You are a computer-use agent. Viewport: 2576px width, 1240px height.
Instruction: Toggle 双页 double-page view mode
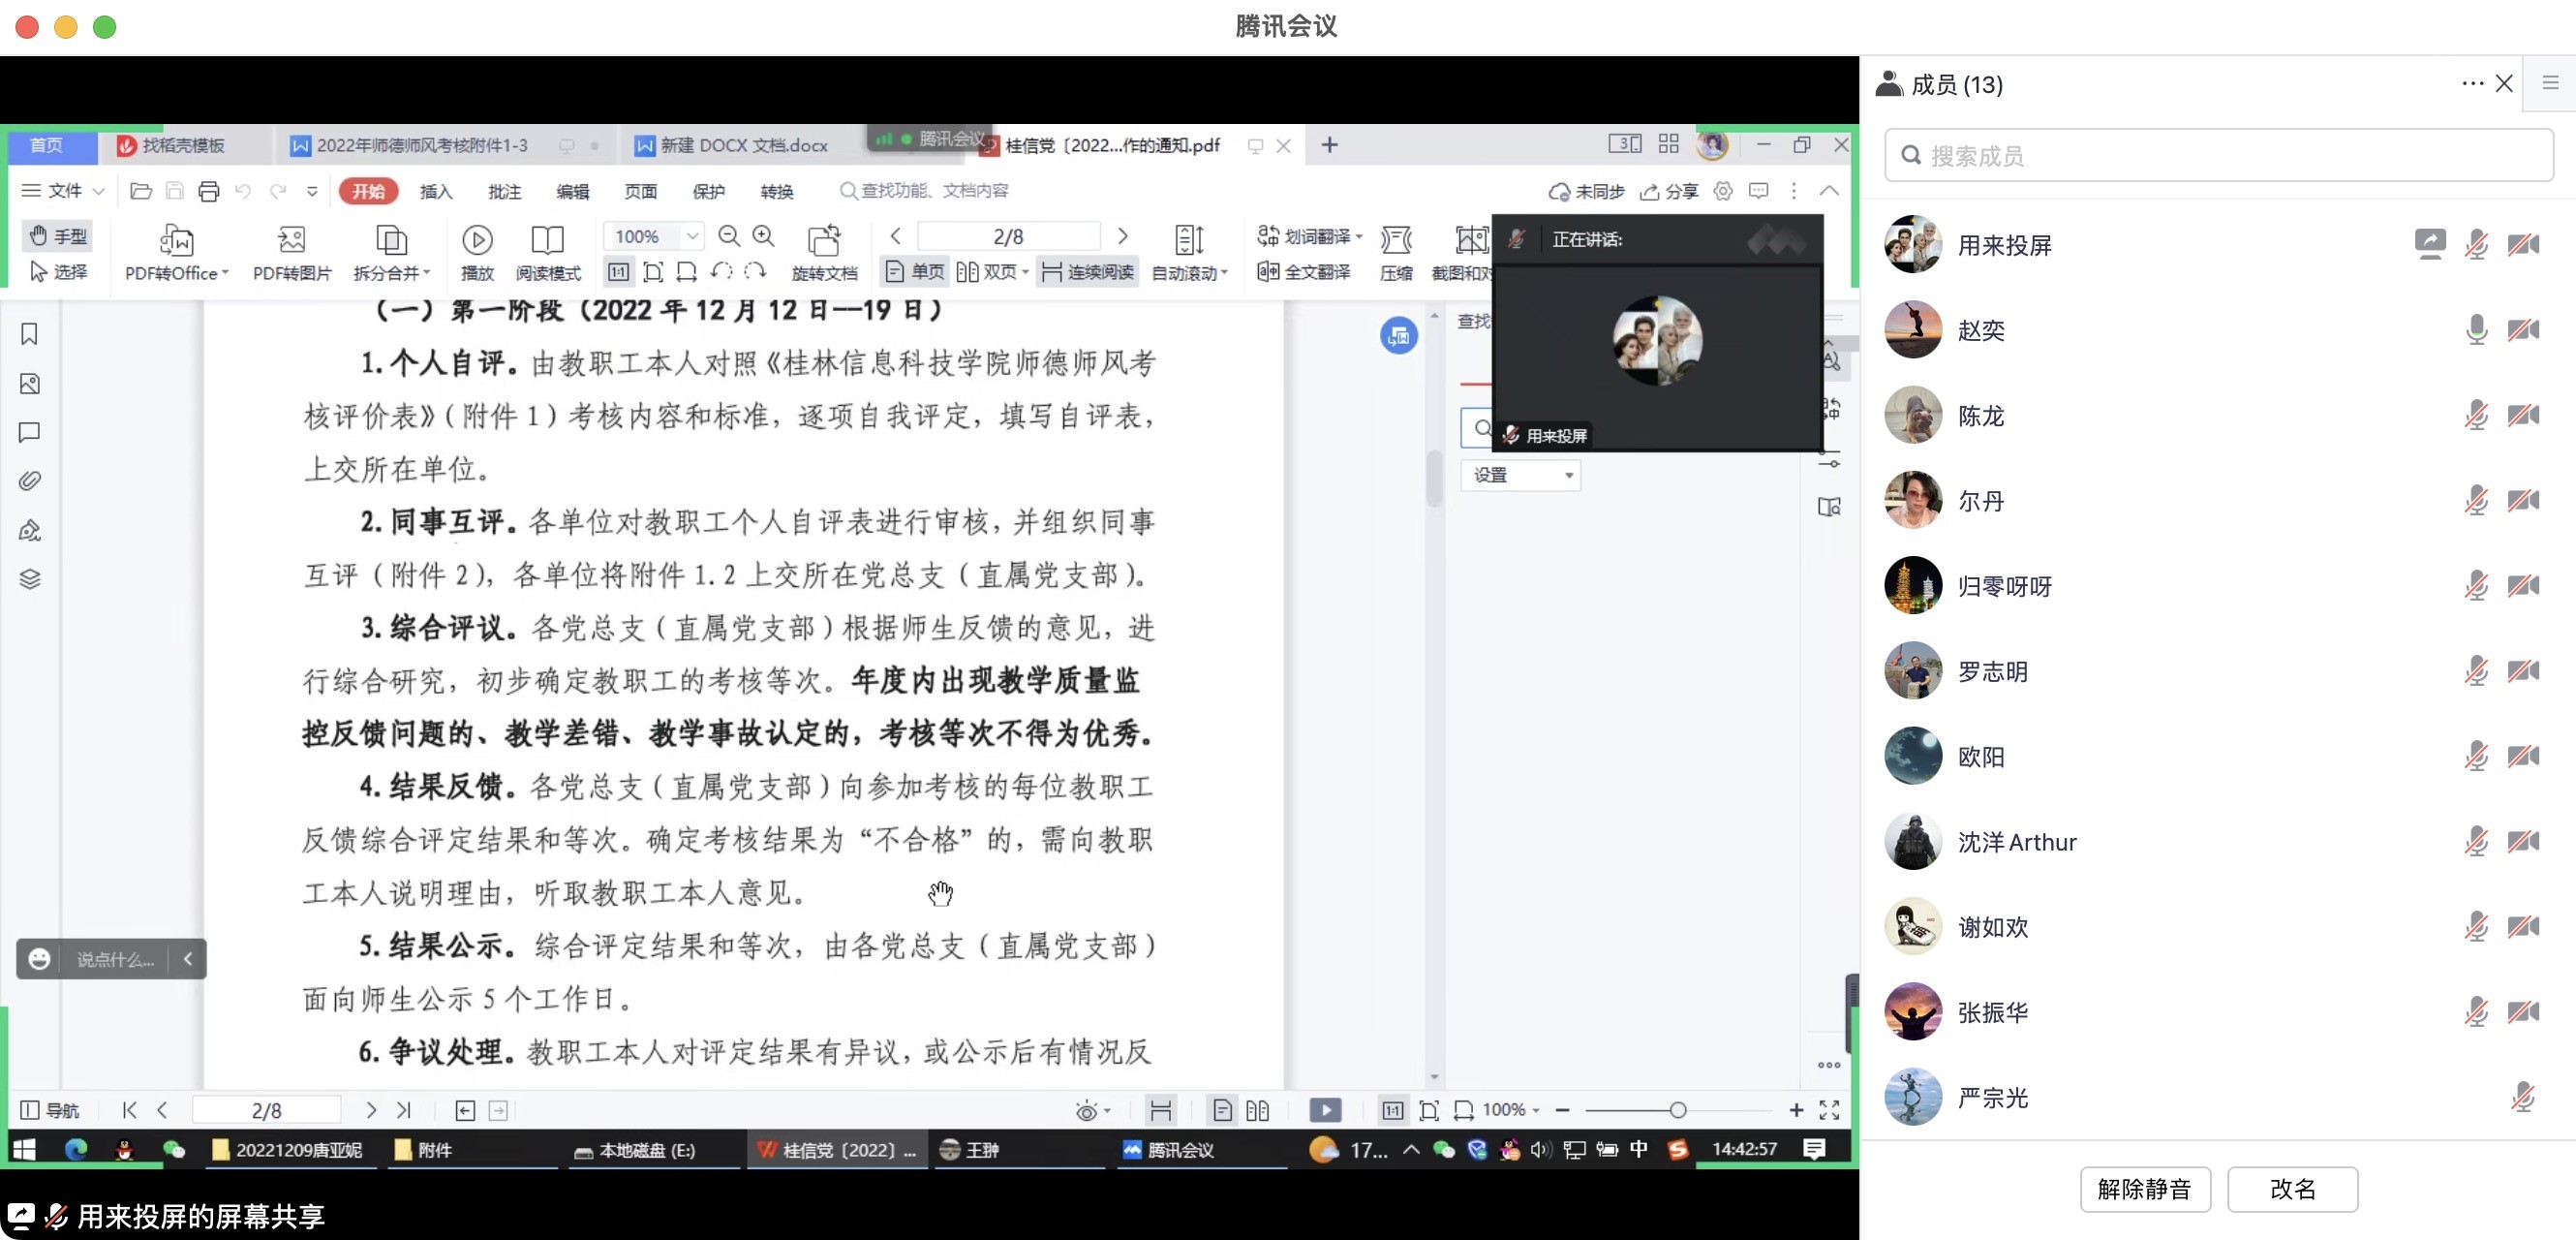pos(991,271)
